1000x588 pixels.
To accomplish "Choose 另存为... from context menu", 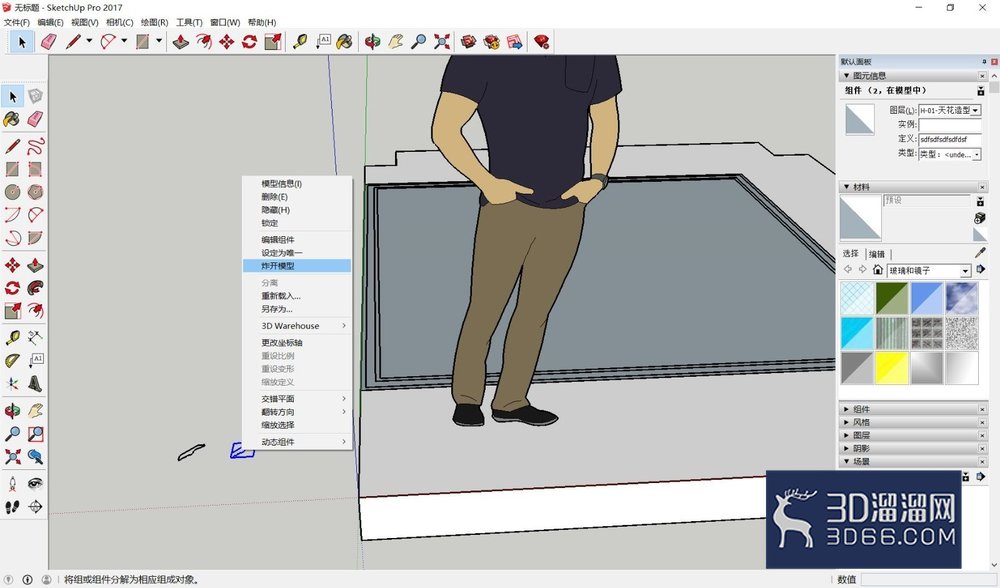I will (x=297, y=309).
